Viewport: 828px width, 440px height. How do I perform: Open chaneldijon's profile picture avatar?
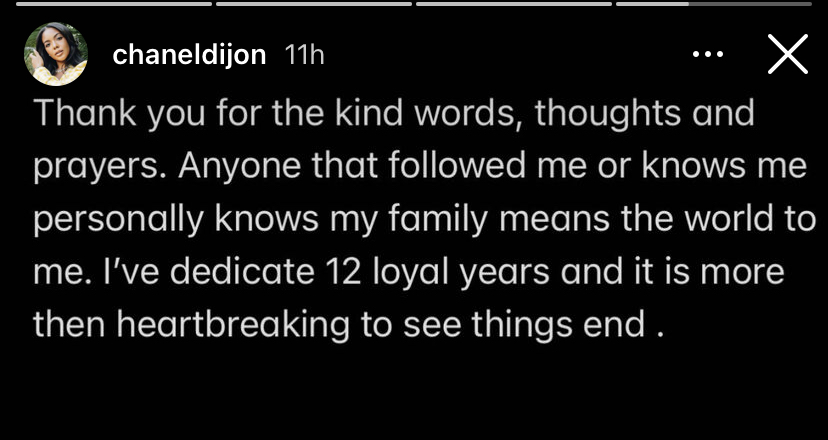[x=55, y=54]
